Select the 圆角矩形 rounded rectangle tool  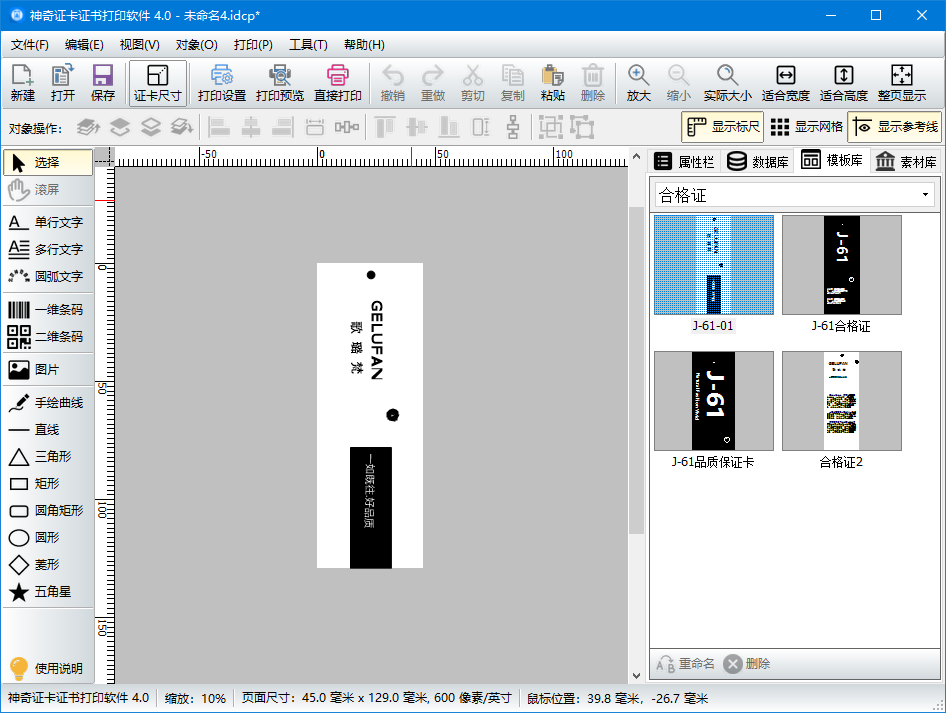(x=48, y=510)
